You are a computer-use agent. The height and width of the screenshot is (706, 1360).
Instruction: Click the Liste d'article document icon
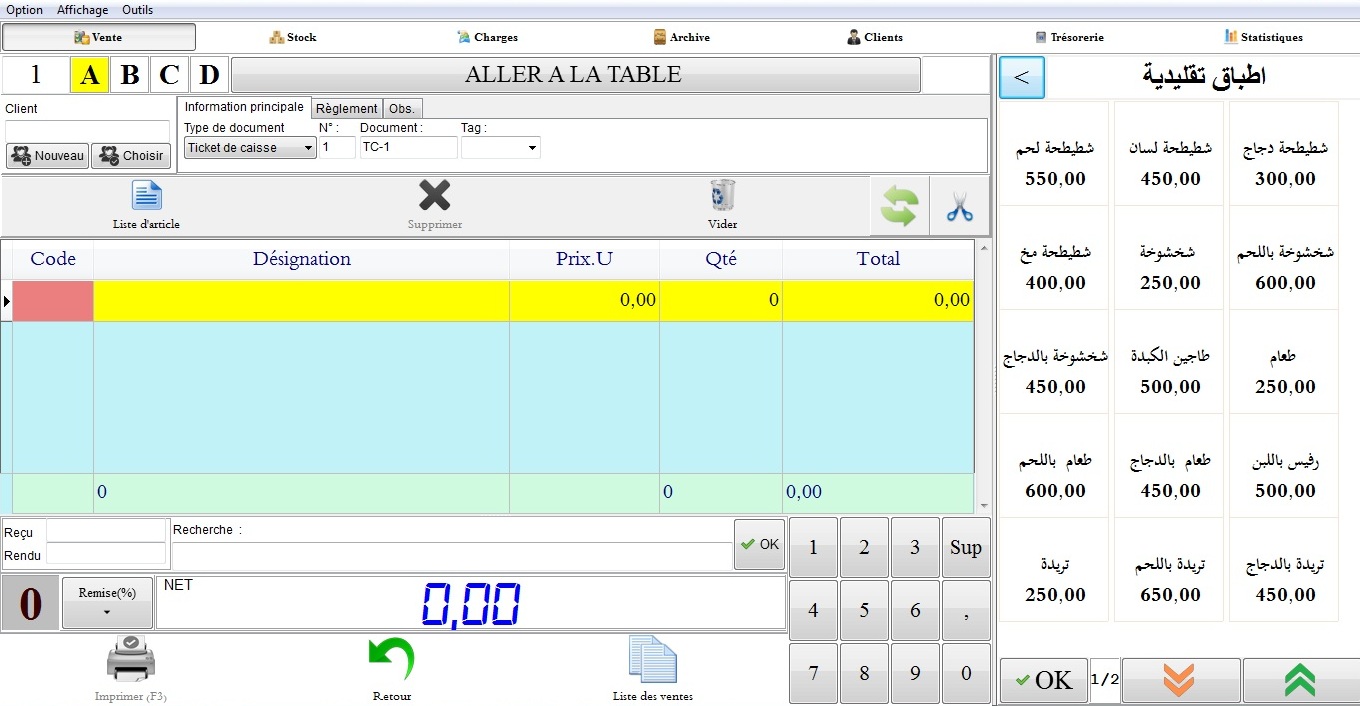point(146,197)
